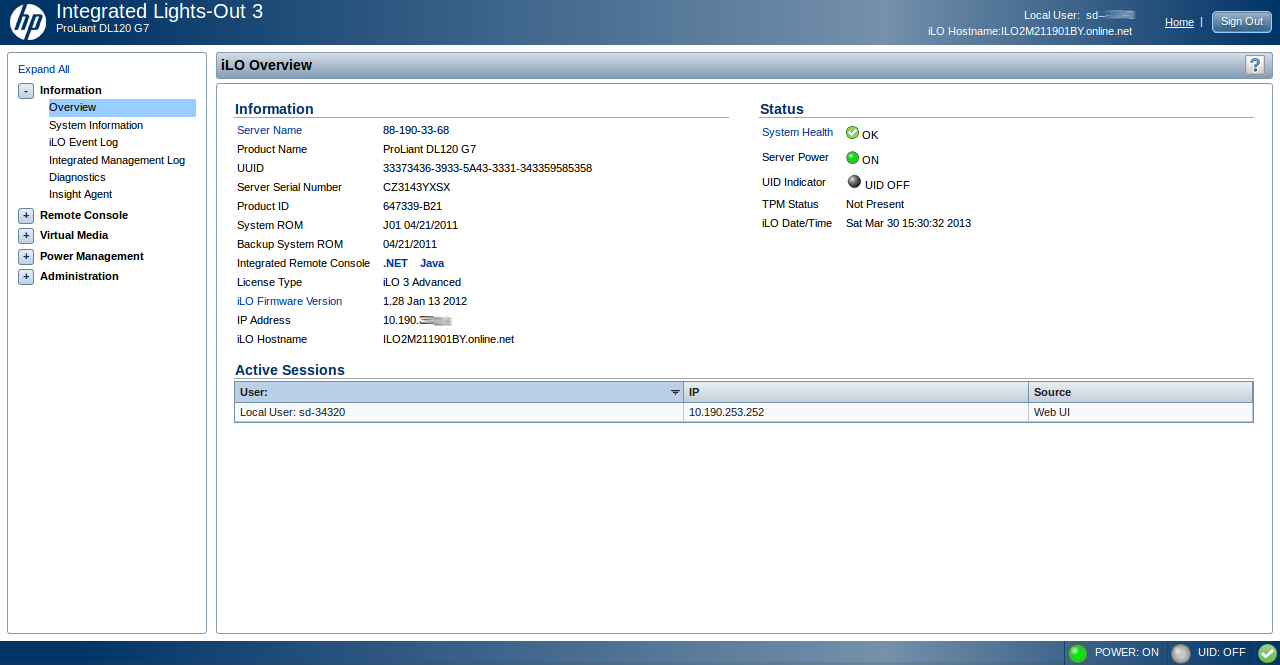Click the Expand All link

click(44, 69)
